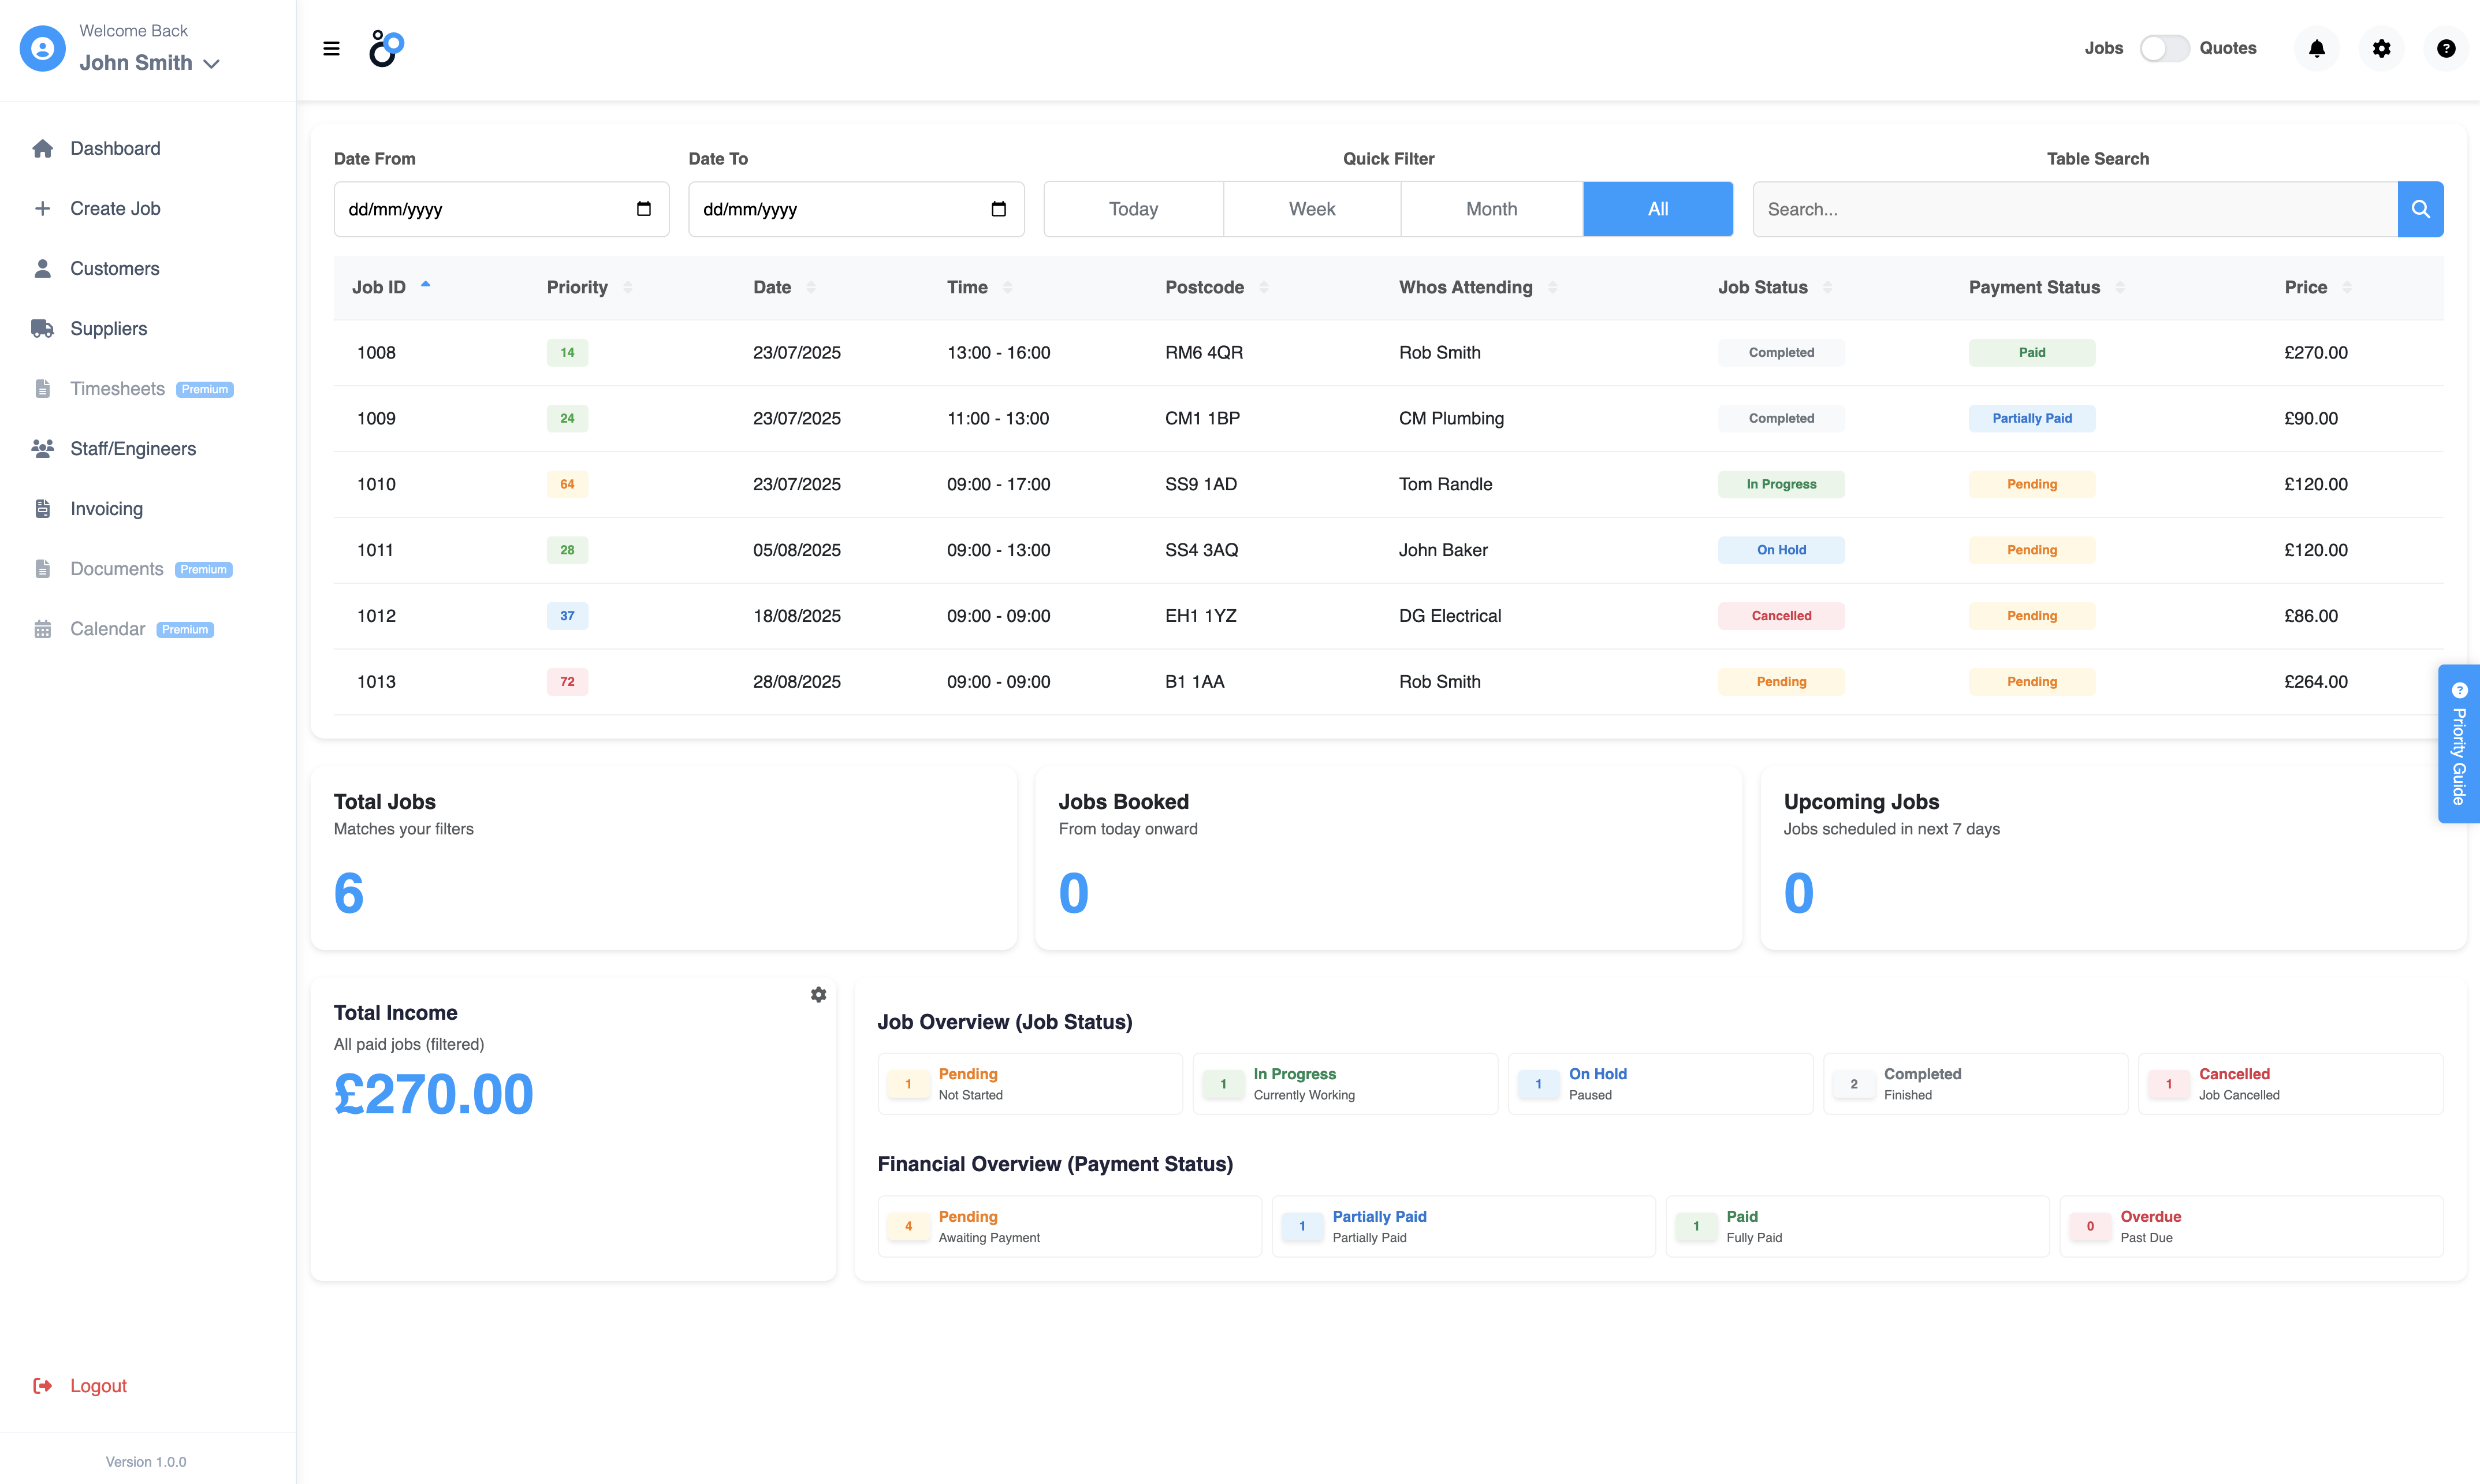Select the Week quick filter
The height and width of the screenshot is (1484, 2480).
1311,209
